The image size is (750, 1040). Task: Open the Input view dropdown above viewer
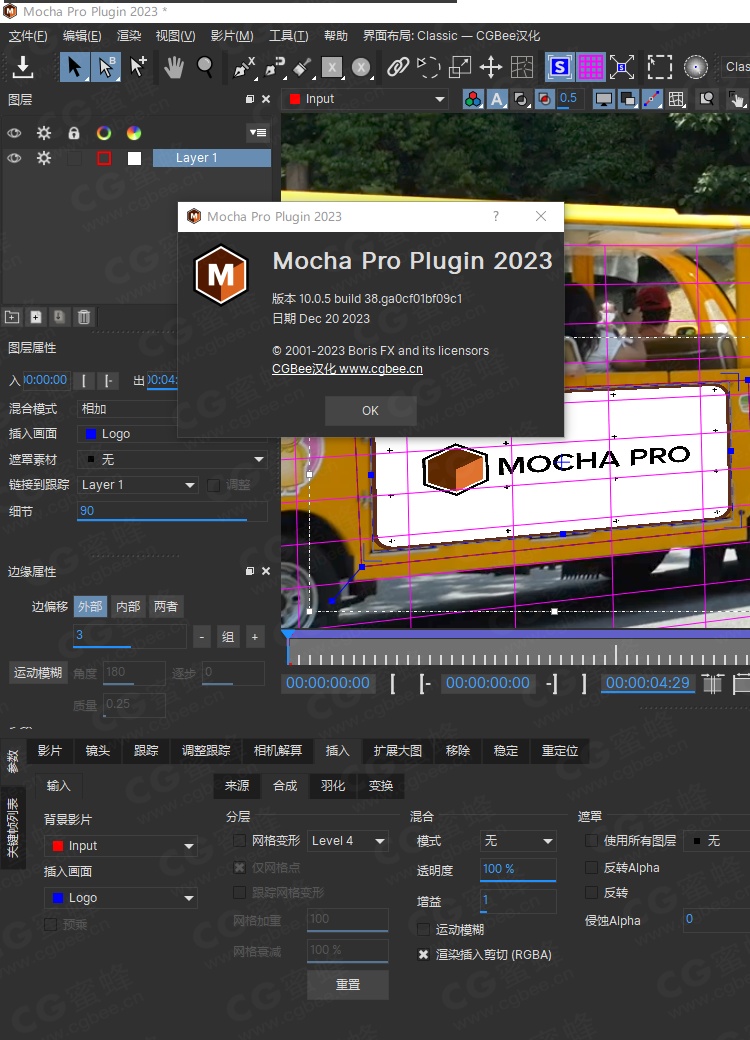(366, 99)
